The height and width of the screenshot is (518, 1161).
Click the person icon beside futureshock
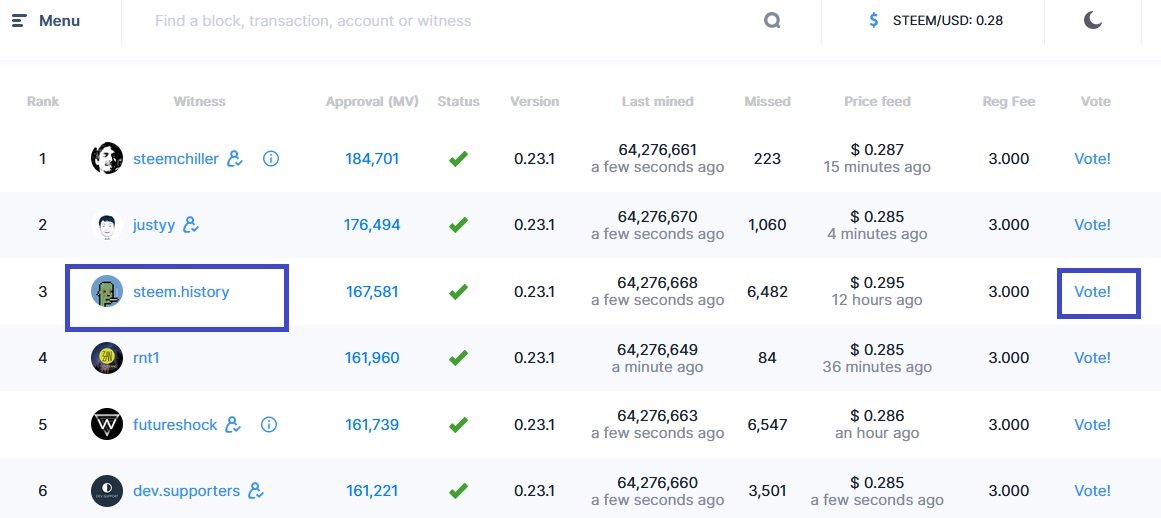(x=234, y=425)
